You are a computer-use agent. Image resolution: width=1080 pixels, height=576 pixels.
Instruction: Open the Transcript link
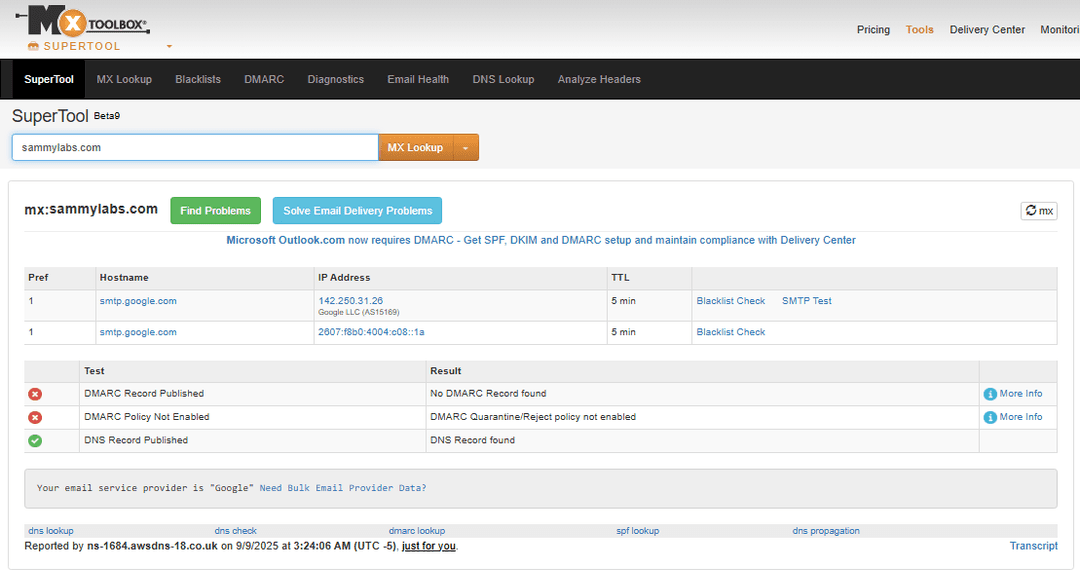(1033, 545)
